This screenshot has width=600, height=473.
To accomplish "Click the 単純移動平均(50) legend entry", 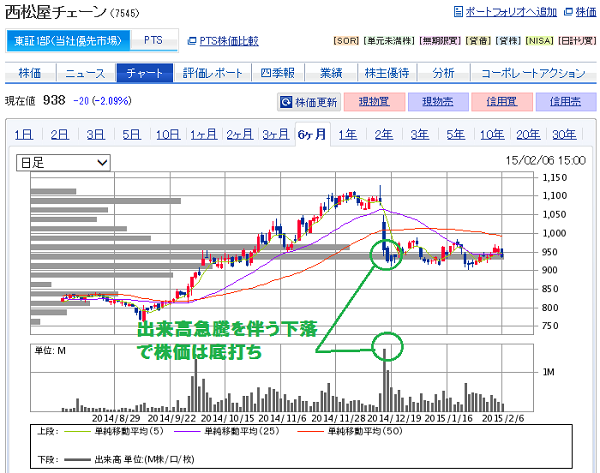I will tap(350, 431).
